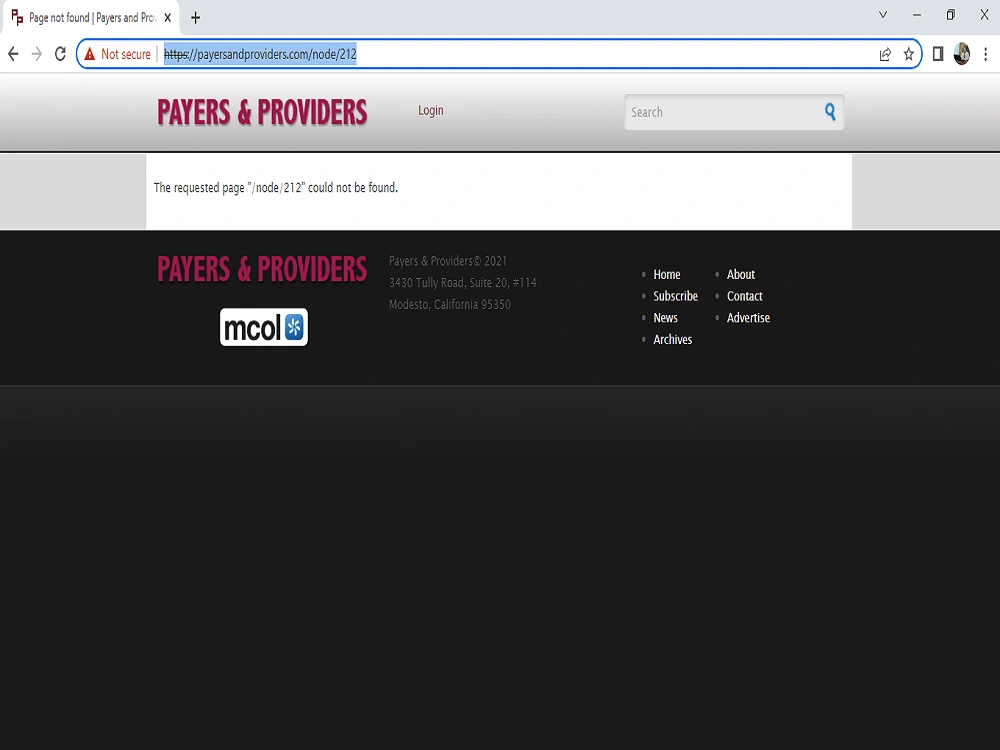Click the header Payers & Providers logo

pyautogui.click(x=262, y=112)
